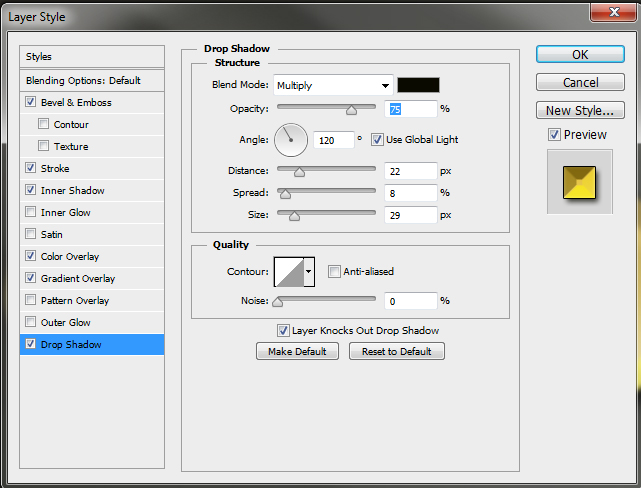This screenshot has height=488, width=641.
Task: Click the angle dial control
Action: [x=291, y=139]
